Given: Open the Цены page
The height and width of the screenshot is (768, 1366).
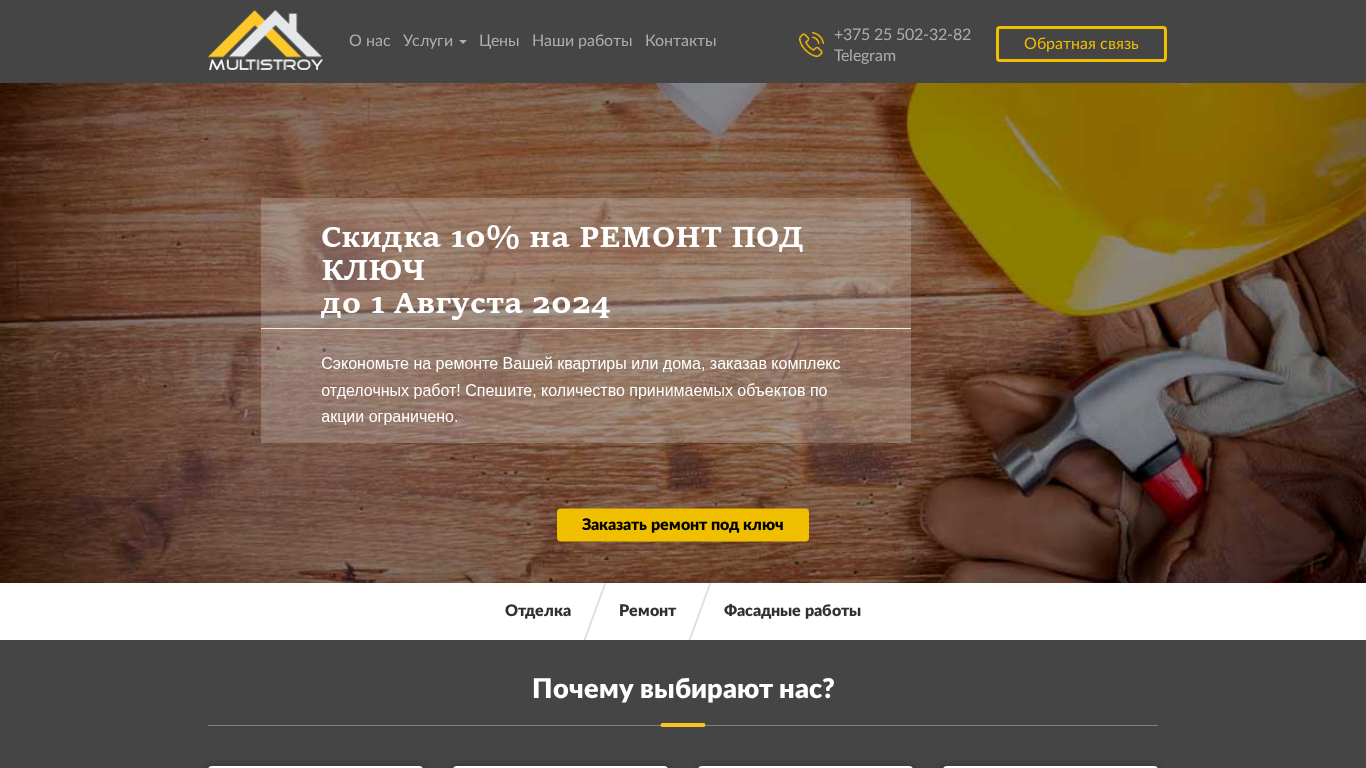Looking at the screenshot, I should [x=499, y=41].
